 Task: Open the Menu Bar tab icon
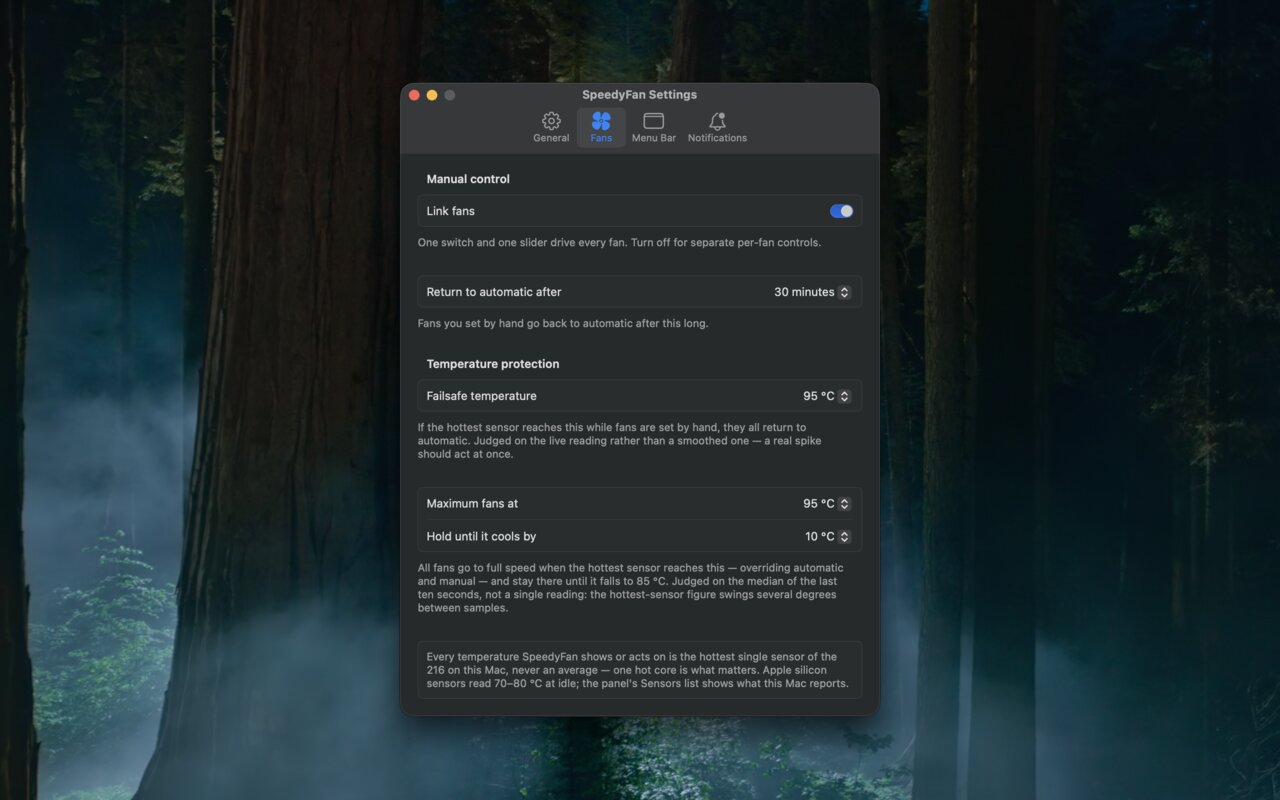click(653, 121)
